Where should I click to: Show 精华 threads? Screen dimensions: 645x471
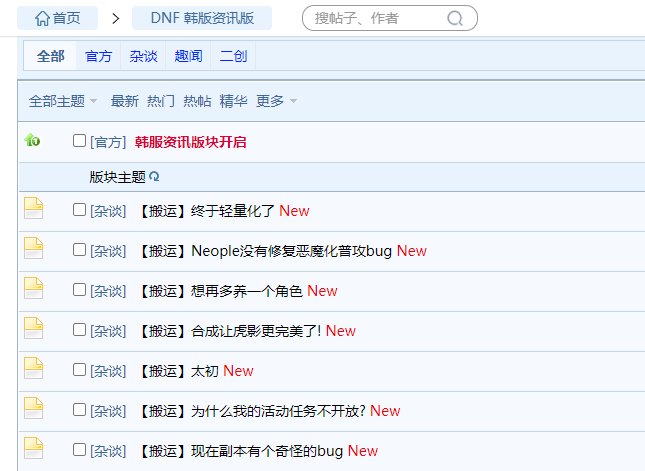coord(233,101)
